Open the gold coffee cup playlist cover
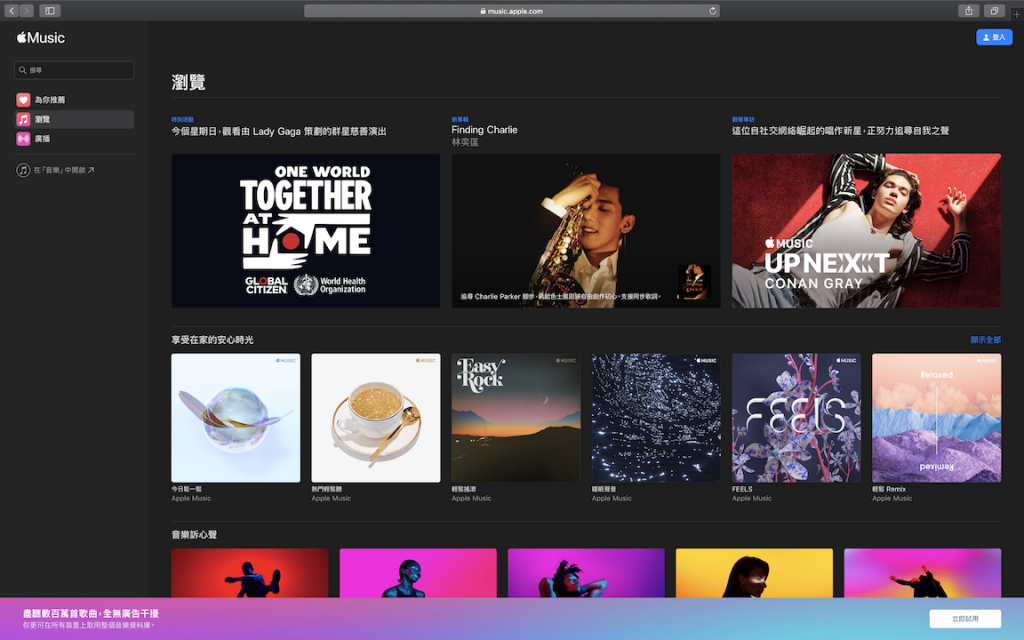1024x640 pixels. point(376,418)
